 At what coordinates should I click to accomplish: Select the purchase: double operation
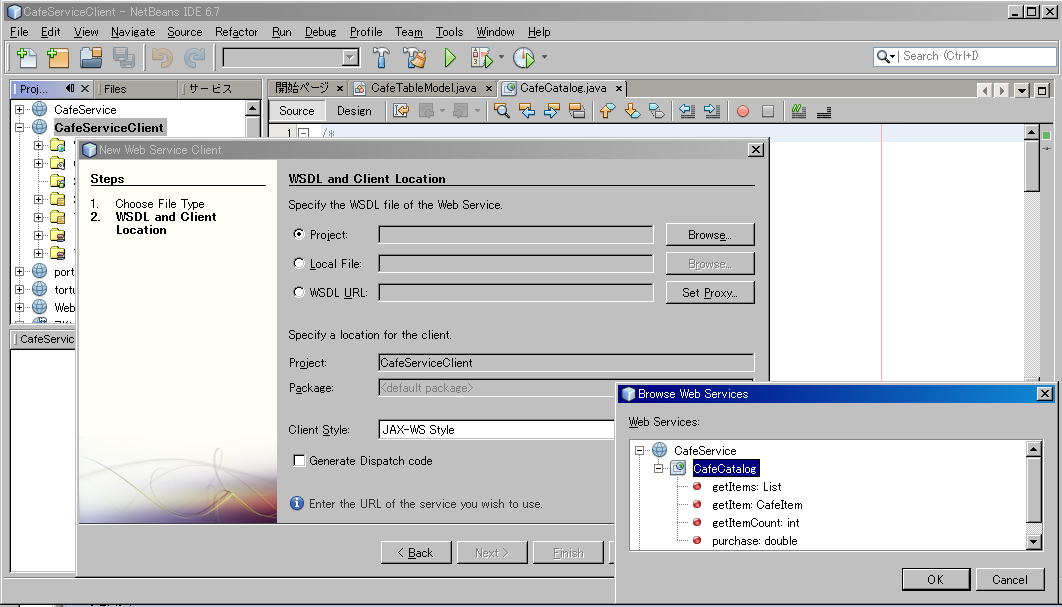coord(755,541)
